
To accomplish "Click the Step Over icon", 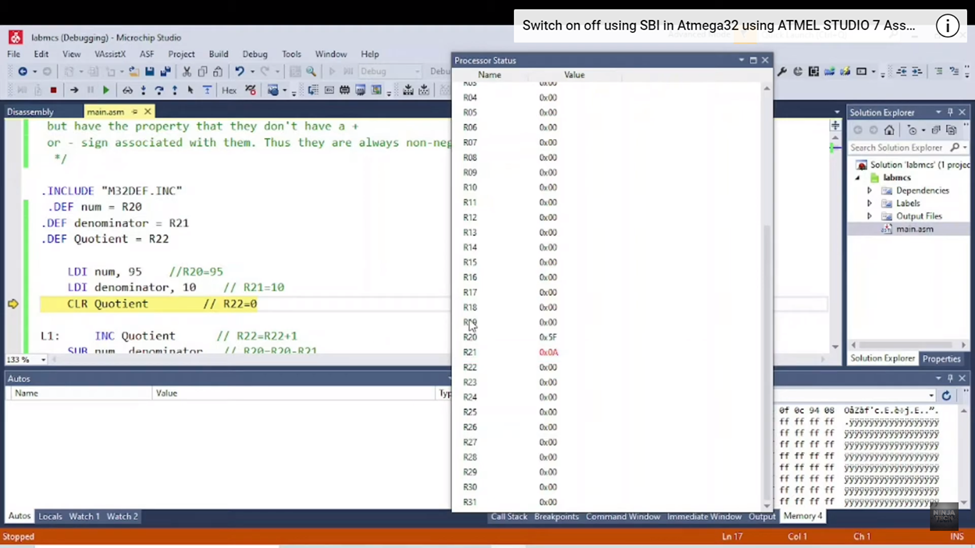I will point(159,90).
